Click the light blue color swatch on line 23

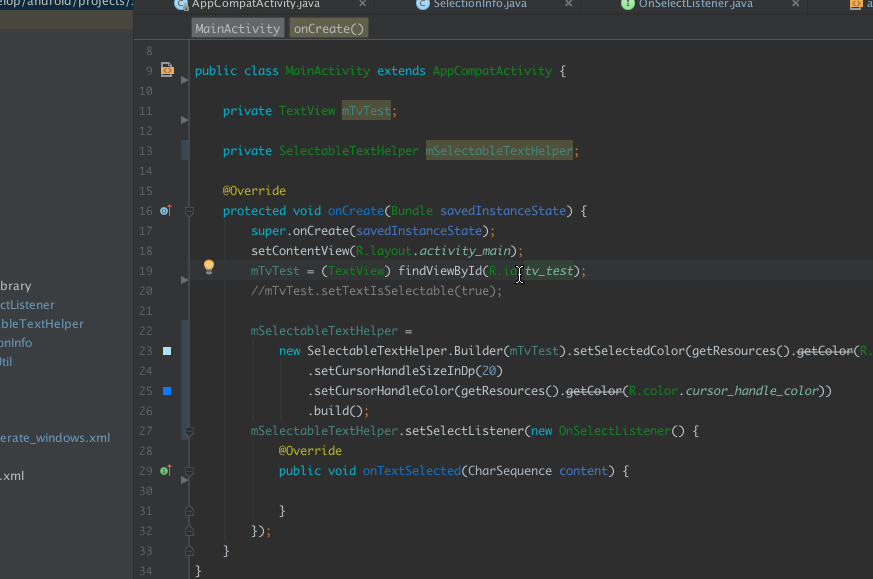[167, 351]
